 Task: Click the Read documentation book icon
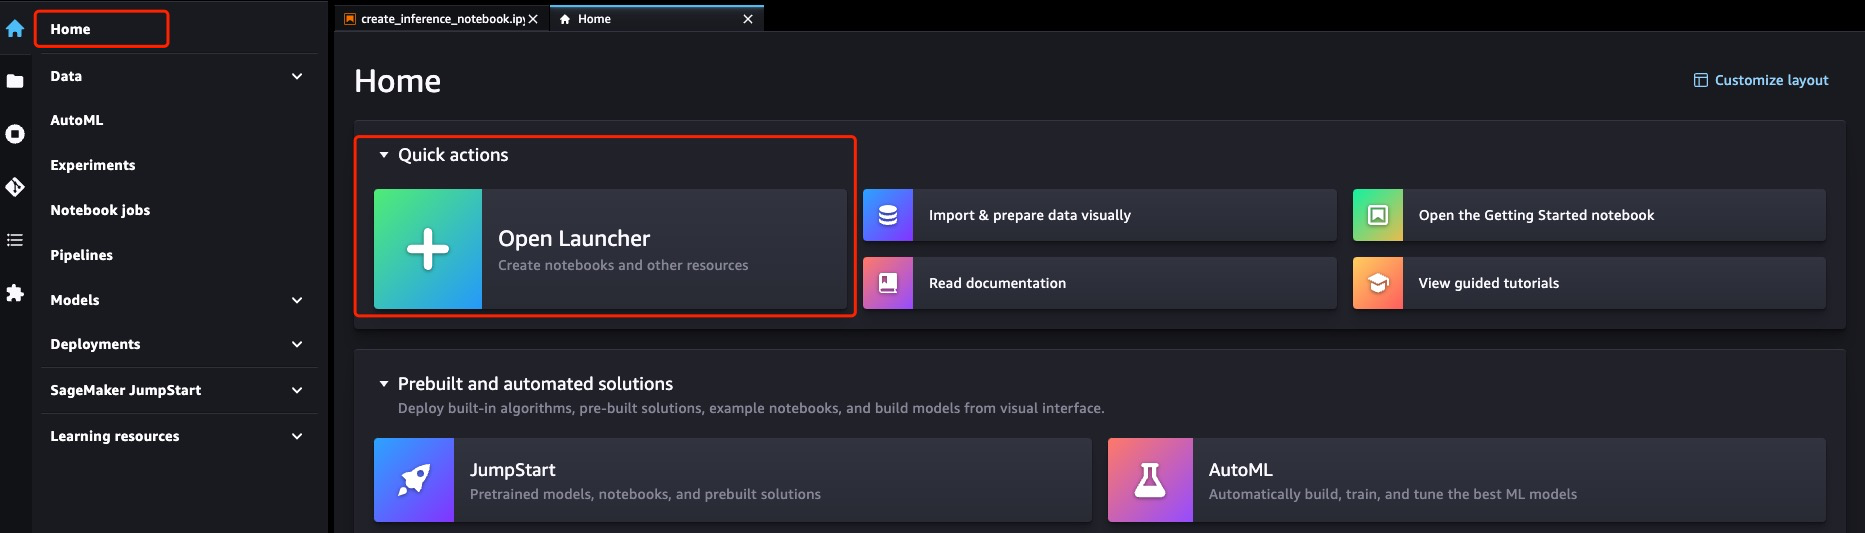(888, 283)
